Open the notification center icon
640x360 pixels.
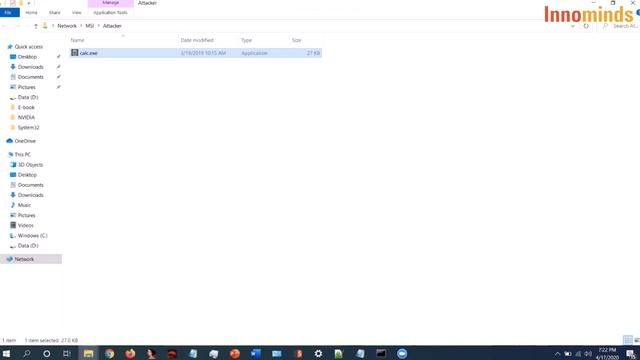[x=631, y=354]
